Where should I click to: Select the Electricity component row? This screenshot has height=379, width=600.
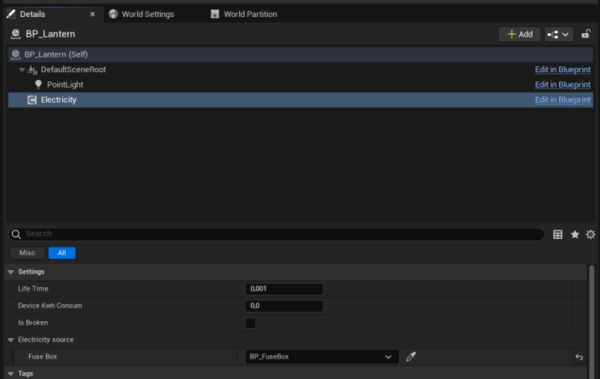[300, 100]
